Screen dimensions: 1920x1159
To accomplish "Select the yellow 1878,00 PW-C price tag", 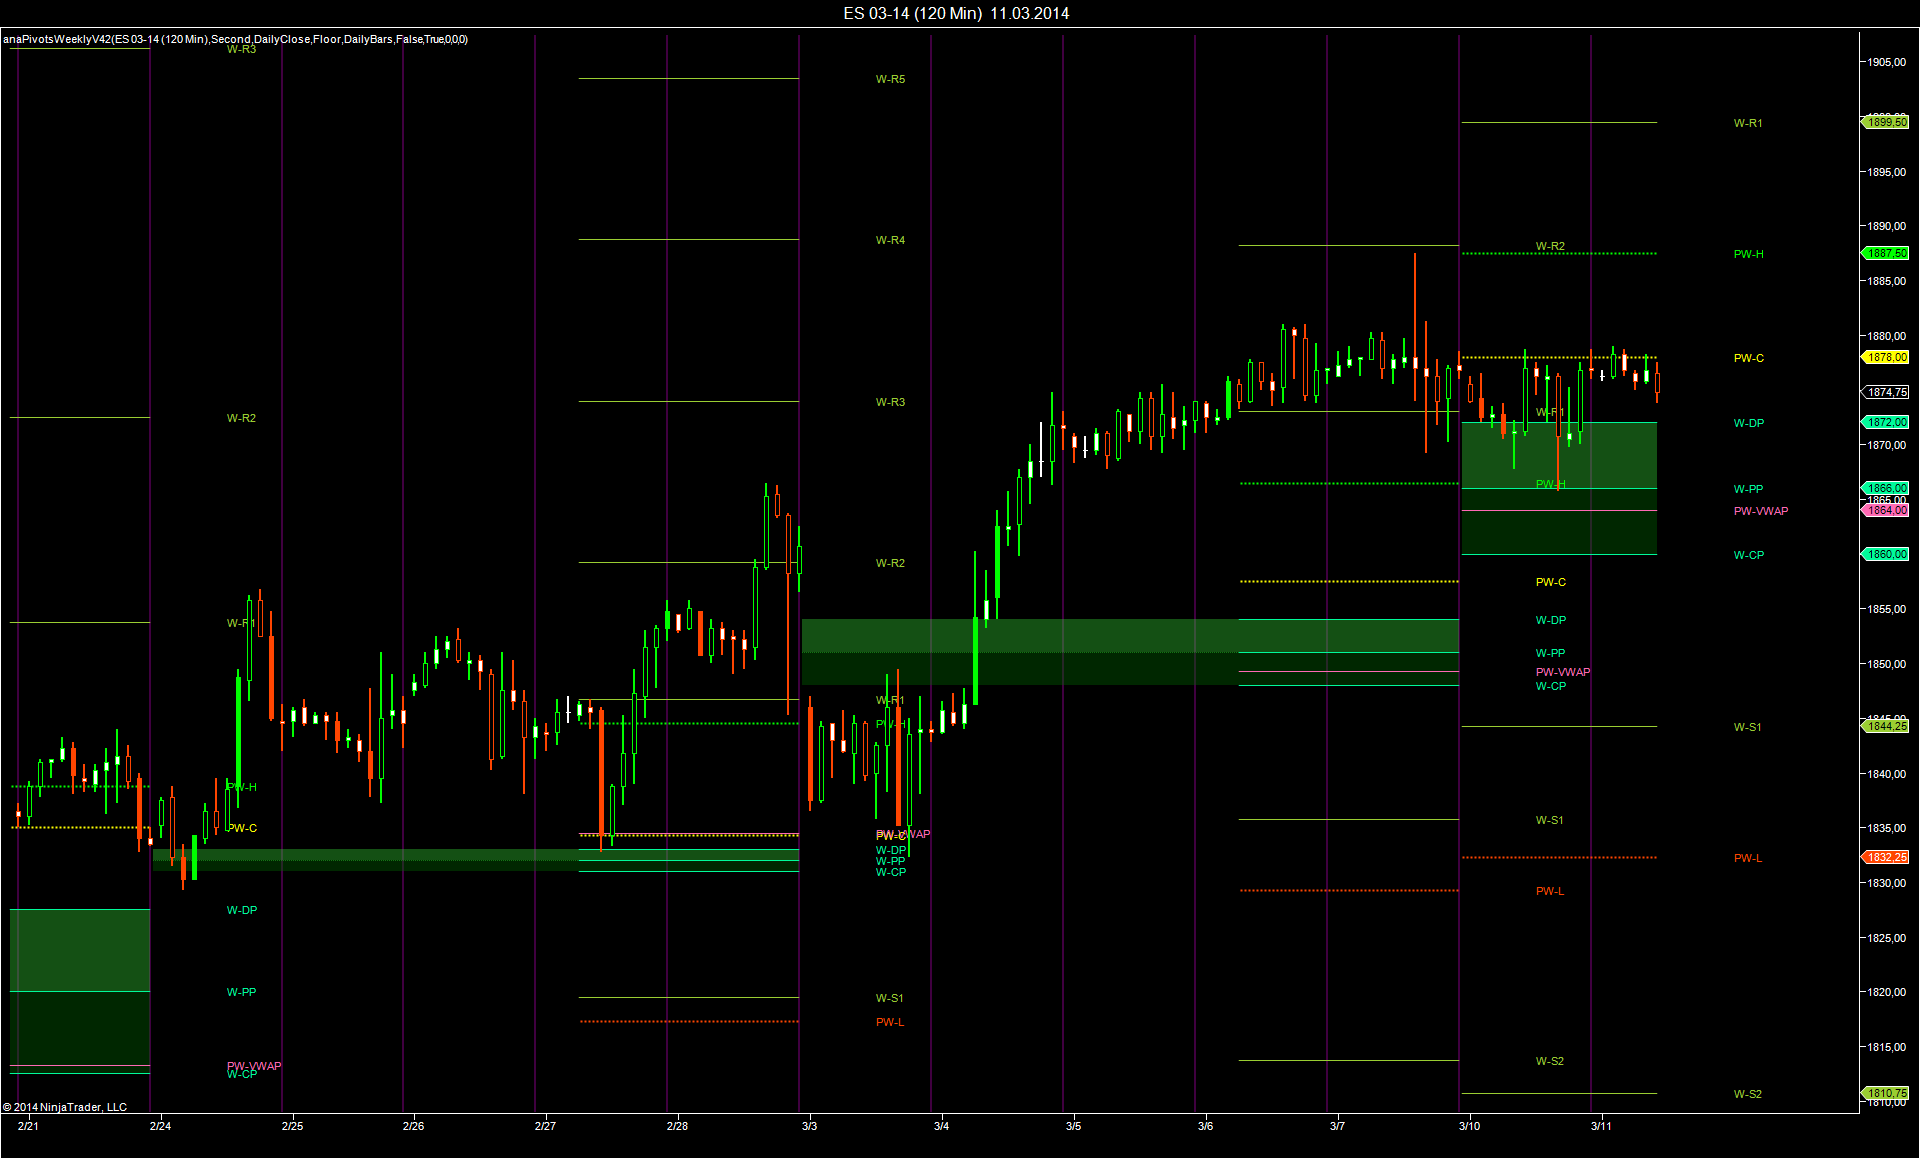I will click(x=1887, y=358).
